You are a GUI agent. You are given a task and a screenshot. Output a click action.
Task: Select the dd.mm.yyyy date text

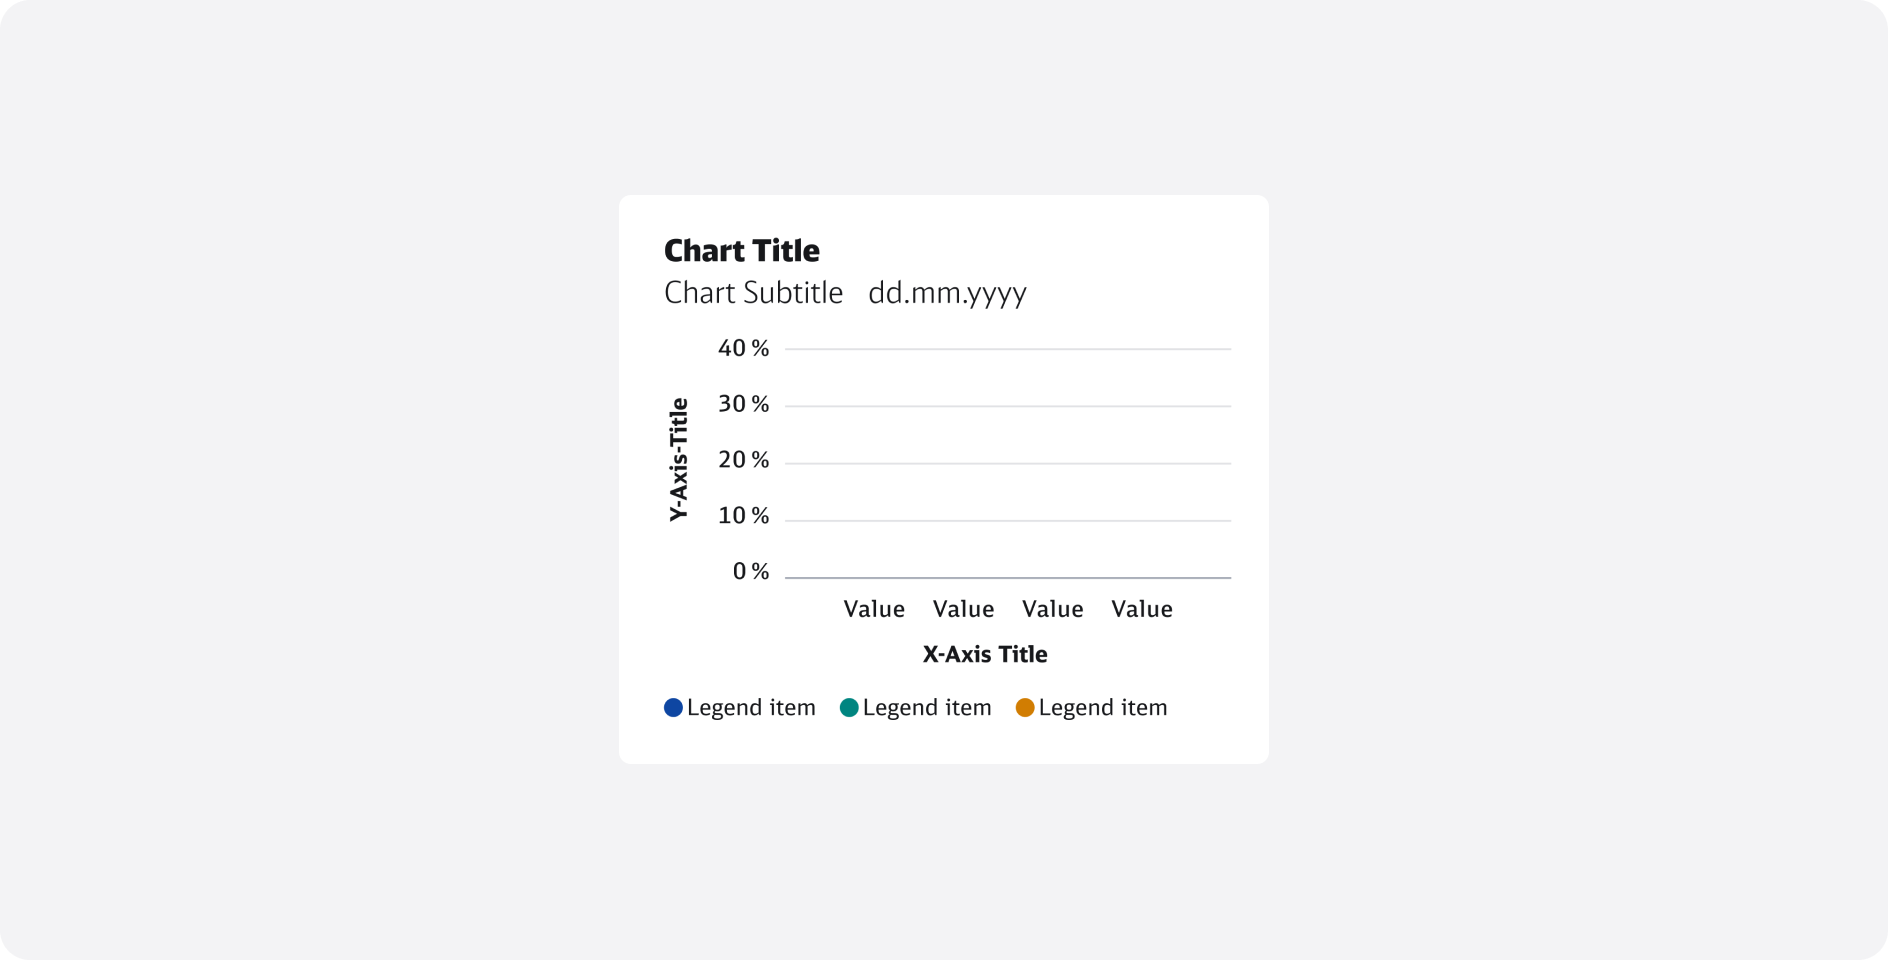click(947, 293)
